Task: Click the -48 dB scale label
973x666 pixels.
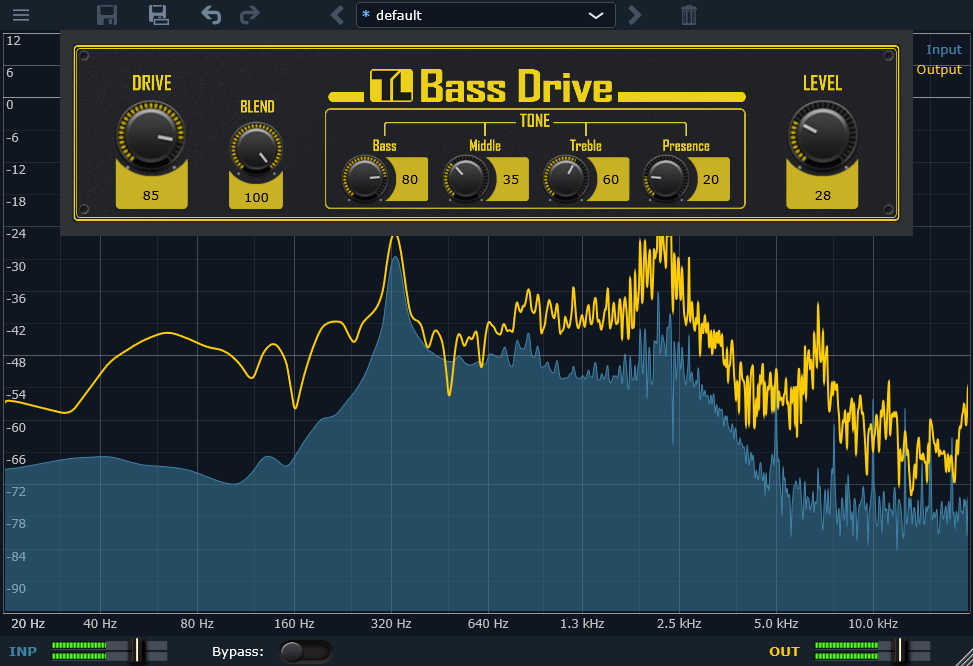Action: pyautogui.click(x=16, y=362)
